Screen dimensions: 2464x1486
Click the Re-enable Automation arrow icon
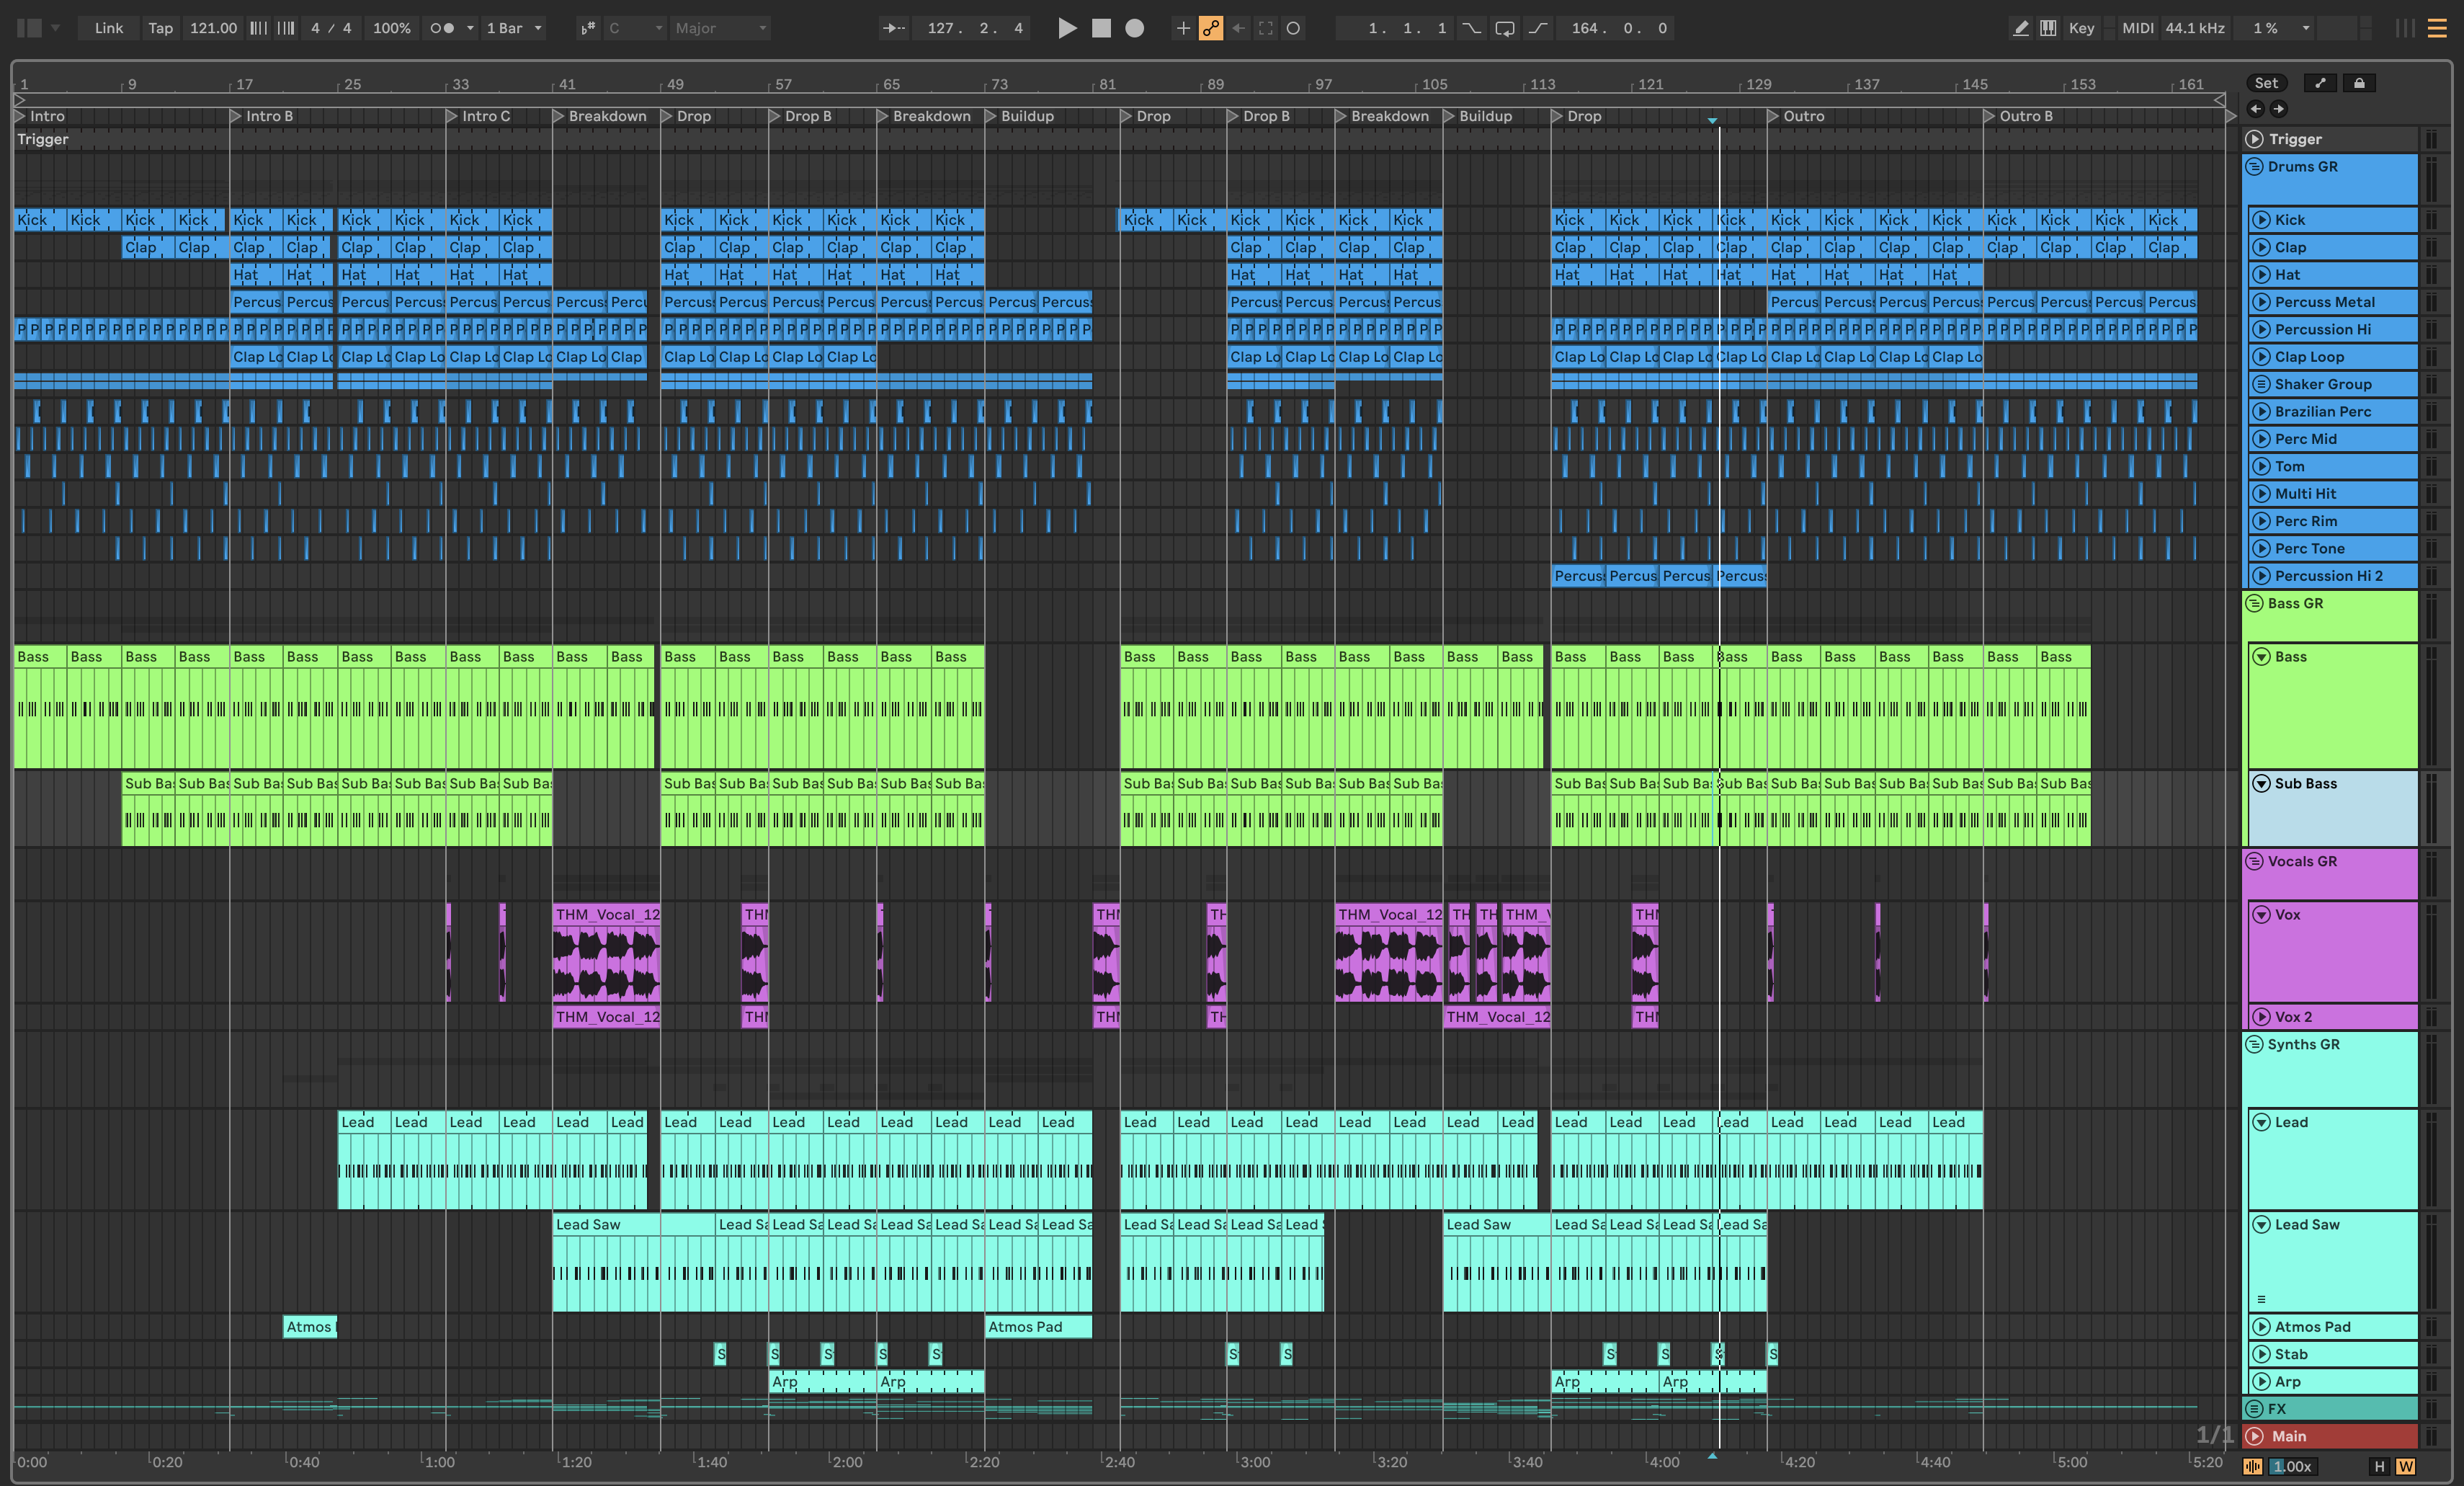1238,28
